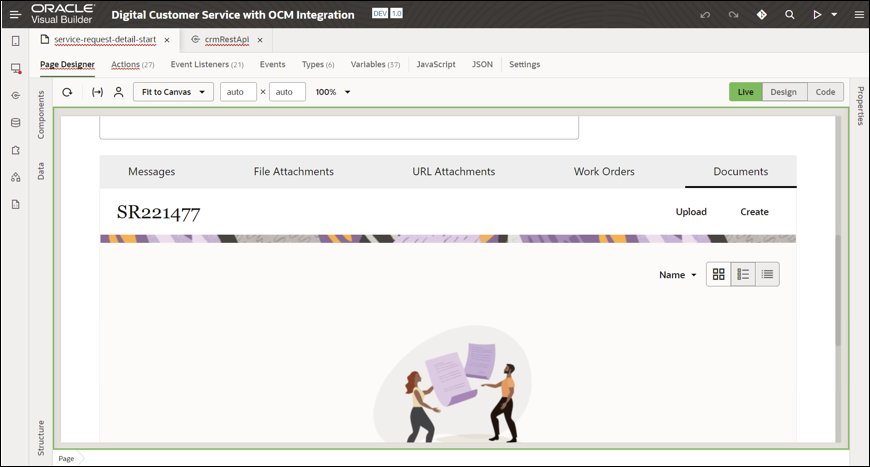Click the Reload page refresh icon
This screenshot has height=467, width=870.
(x=67, y=92)
